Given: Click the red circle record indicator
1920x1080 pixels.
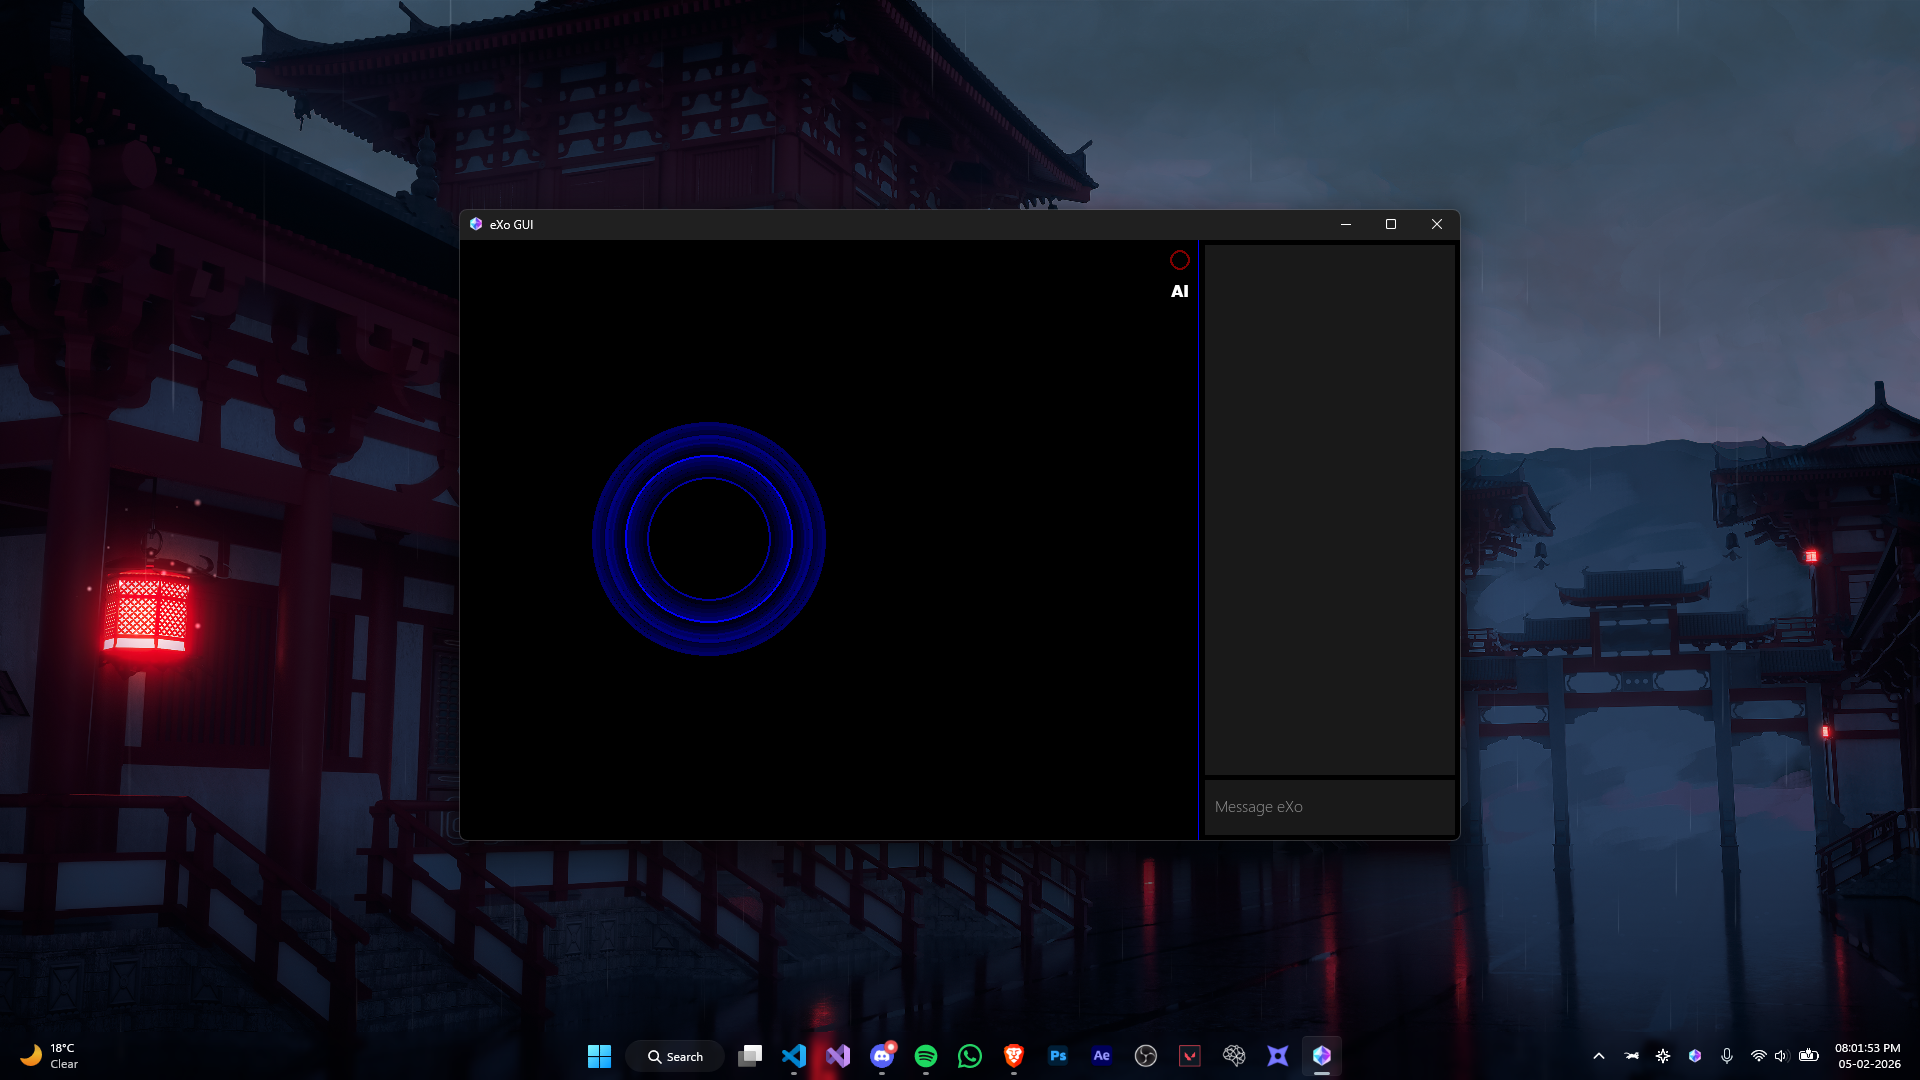Looking at the screenshot, I should click(1180, 260).
